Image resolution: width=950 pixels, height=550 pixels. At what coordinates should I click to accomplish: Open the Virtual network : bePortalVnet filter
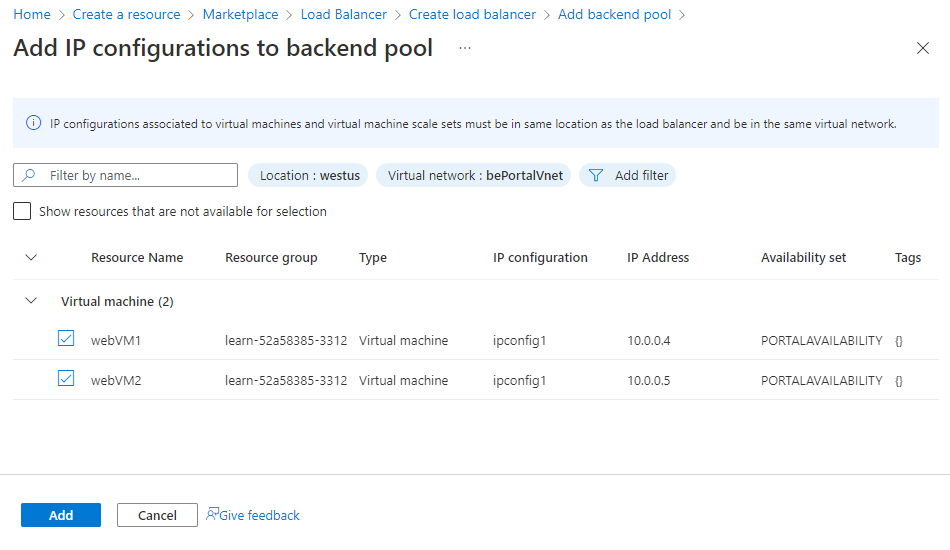pyautogui.click(x=473, y=175)
